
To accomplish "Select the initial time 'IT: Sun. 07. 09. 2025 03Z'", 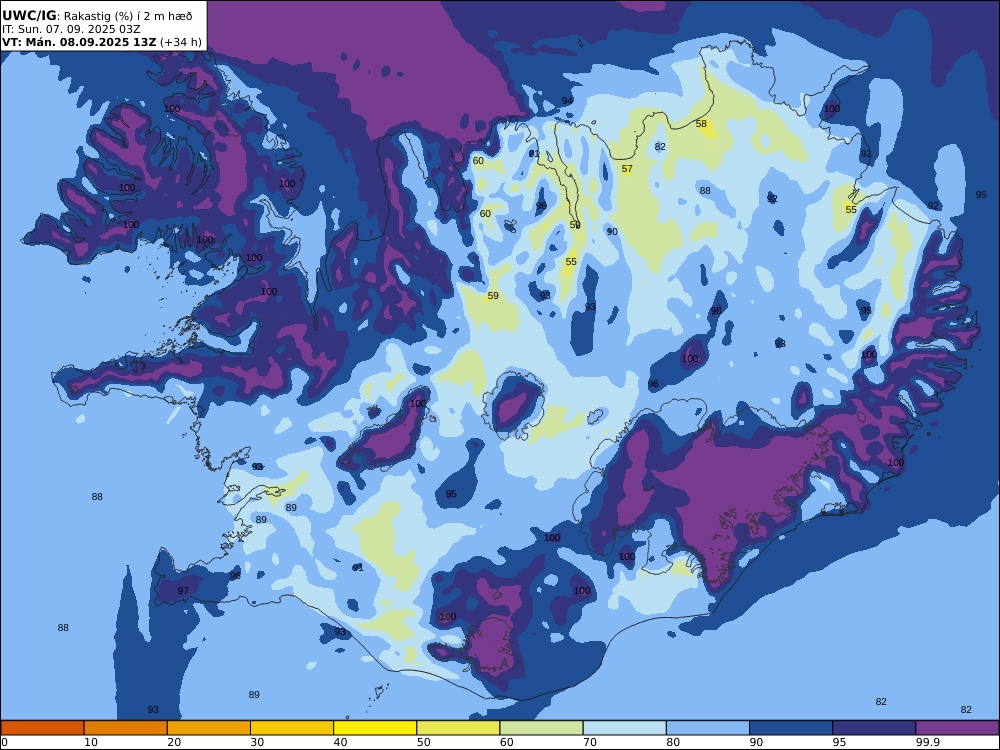I will [71, 29].
